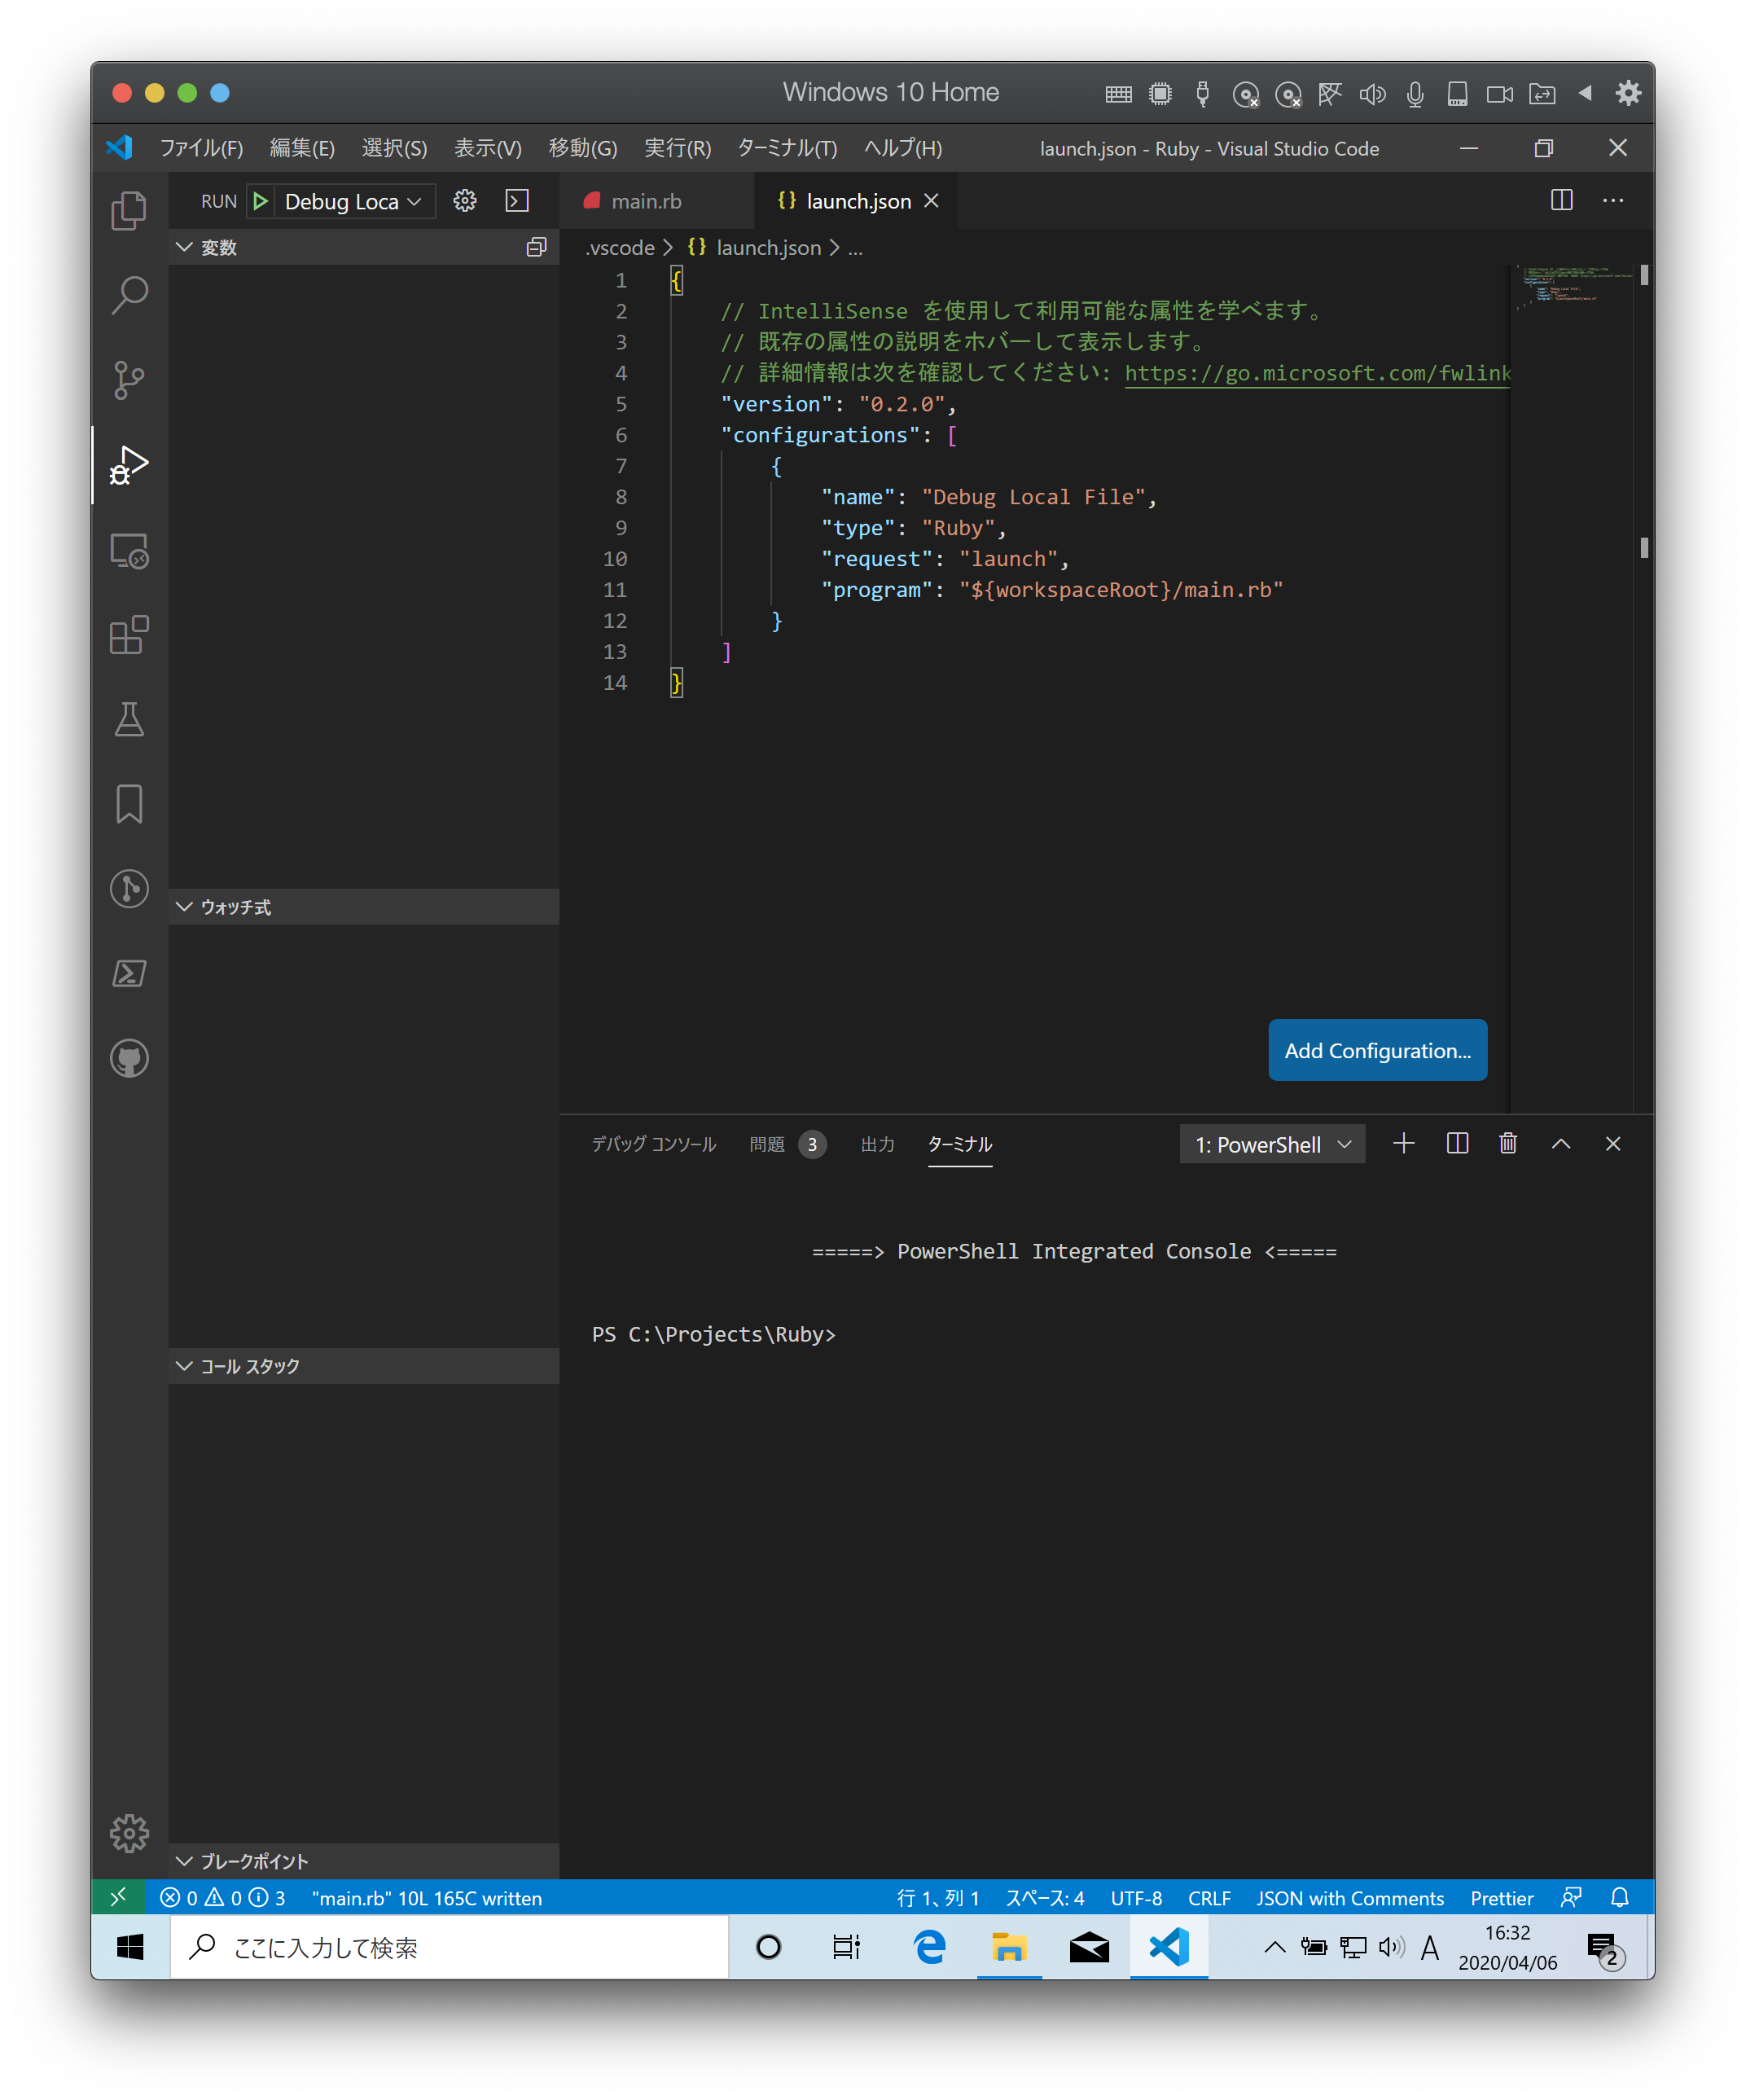1746x2100 pixels.
Task: Toggle the split editor layout button
Action: point(1561,200)
